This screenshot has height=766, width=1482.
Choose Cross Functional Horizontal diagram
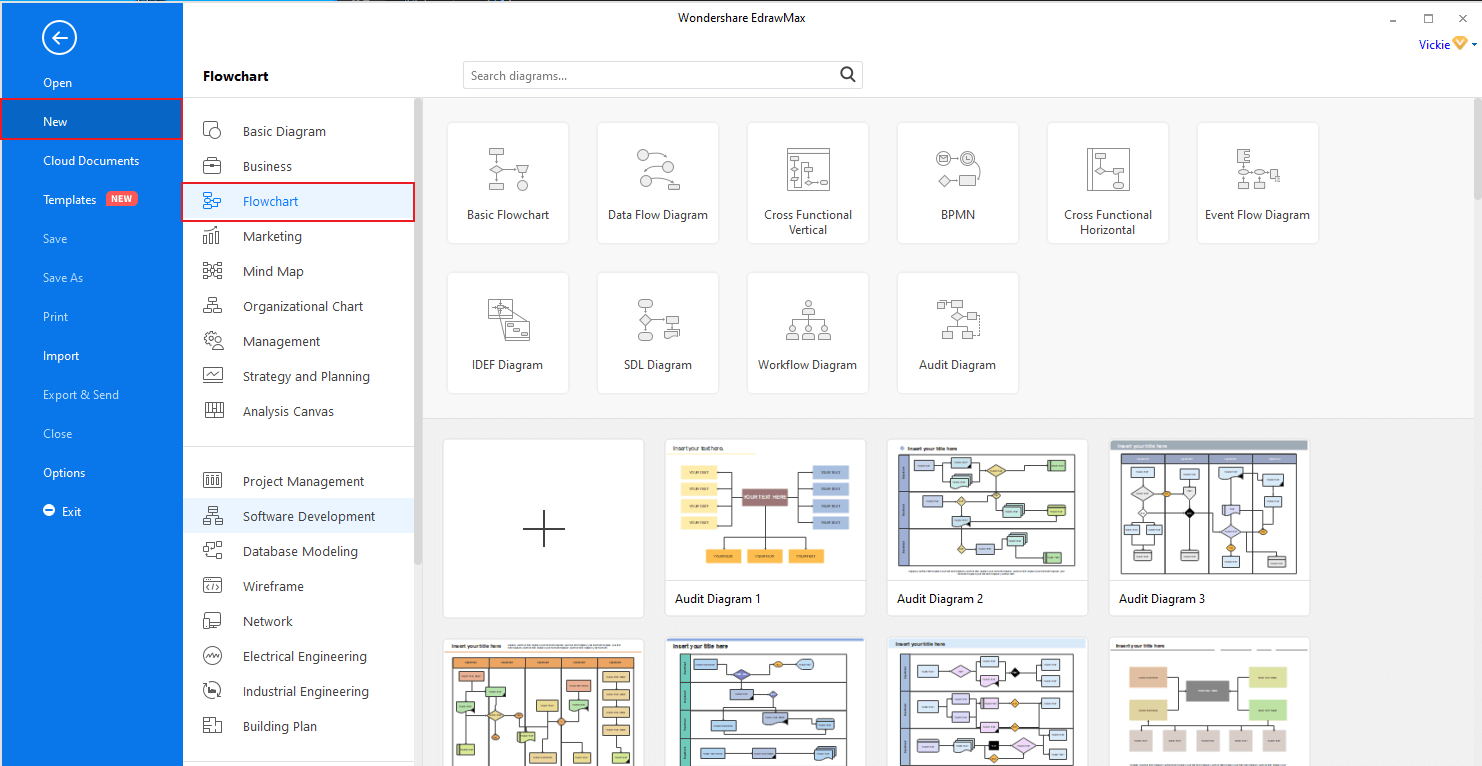click(x=1108, y=183)
